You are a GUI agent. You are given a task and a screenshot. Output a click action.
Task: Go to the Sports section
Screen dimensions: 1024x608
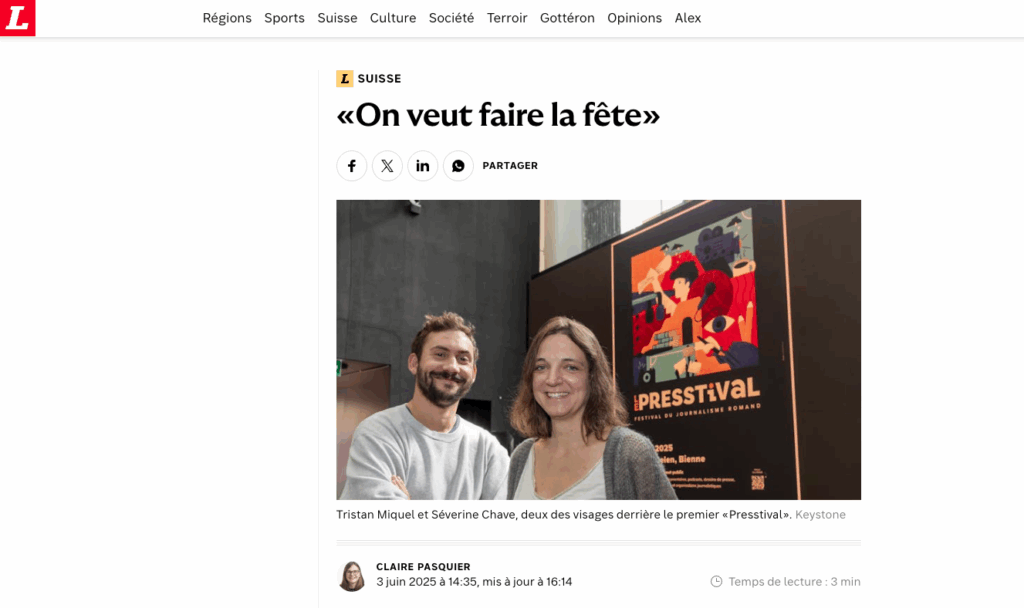pyautogui.click(x=284, y=18)
